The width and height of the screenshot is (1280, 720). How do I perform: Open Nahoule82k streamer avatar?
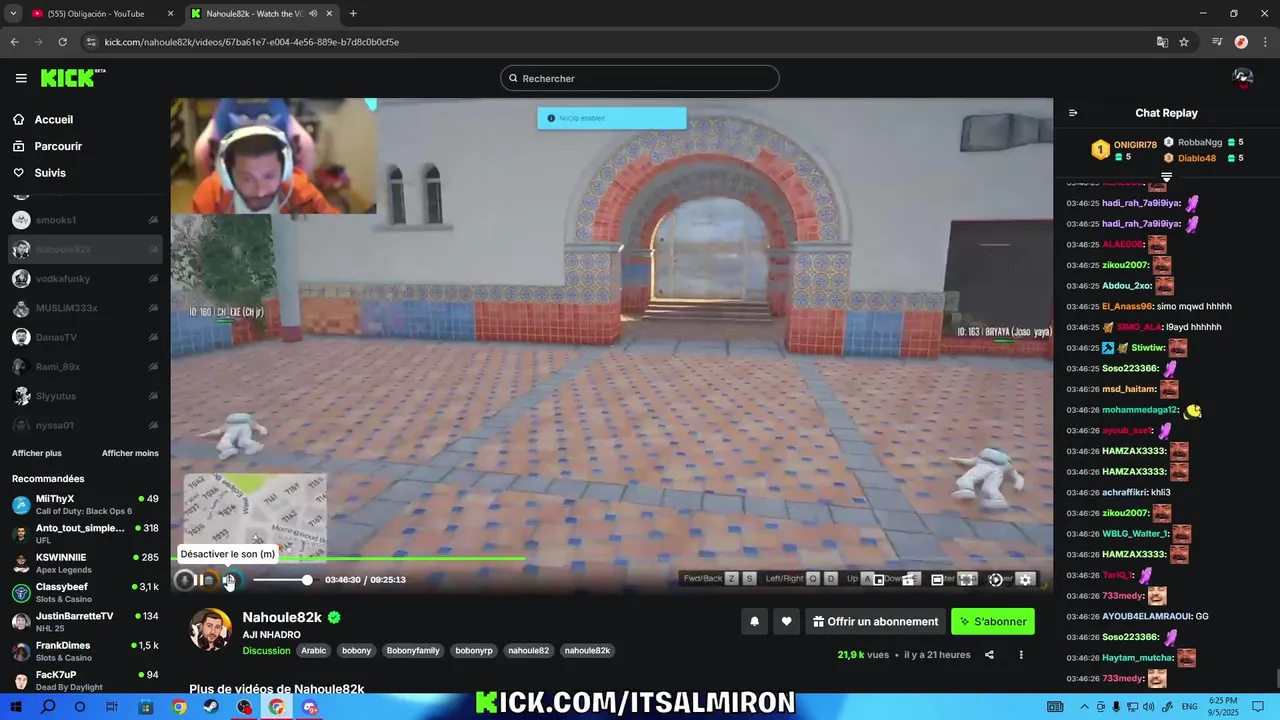coord(210,630)
